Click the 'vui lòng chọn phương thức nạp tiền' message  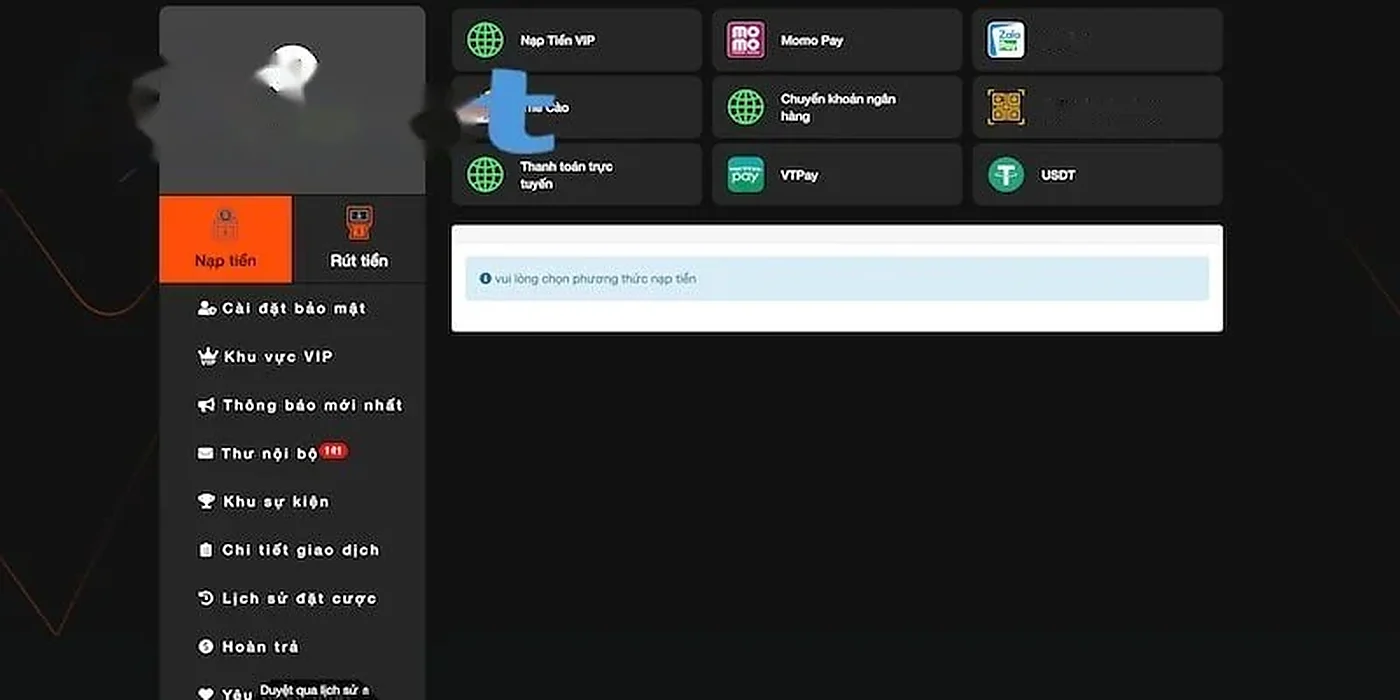[x=837, y=279]
